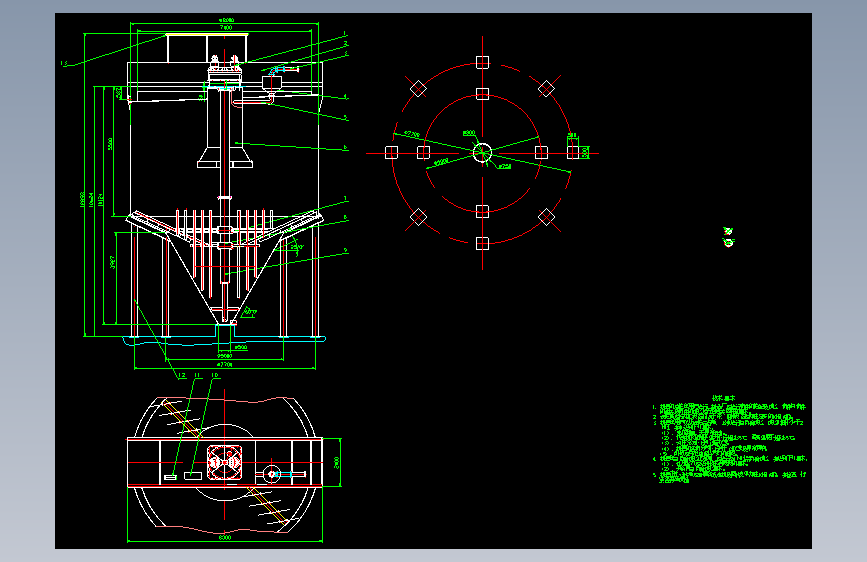Pick callout number 13 left of canopy
867x562 pixels.
(x=64, y=64)
